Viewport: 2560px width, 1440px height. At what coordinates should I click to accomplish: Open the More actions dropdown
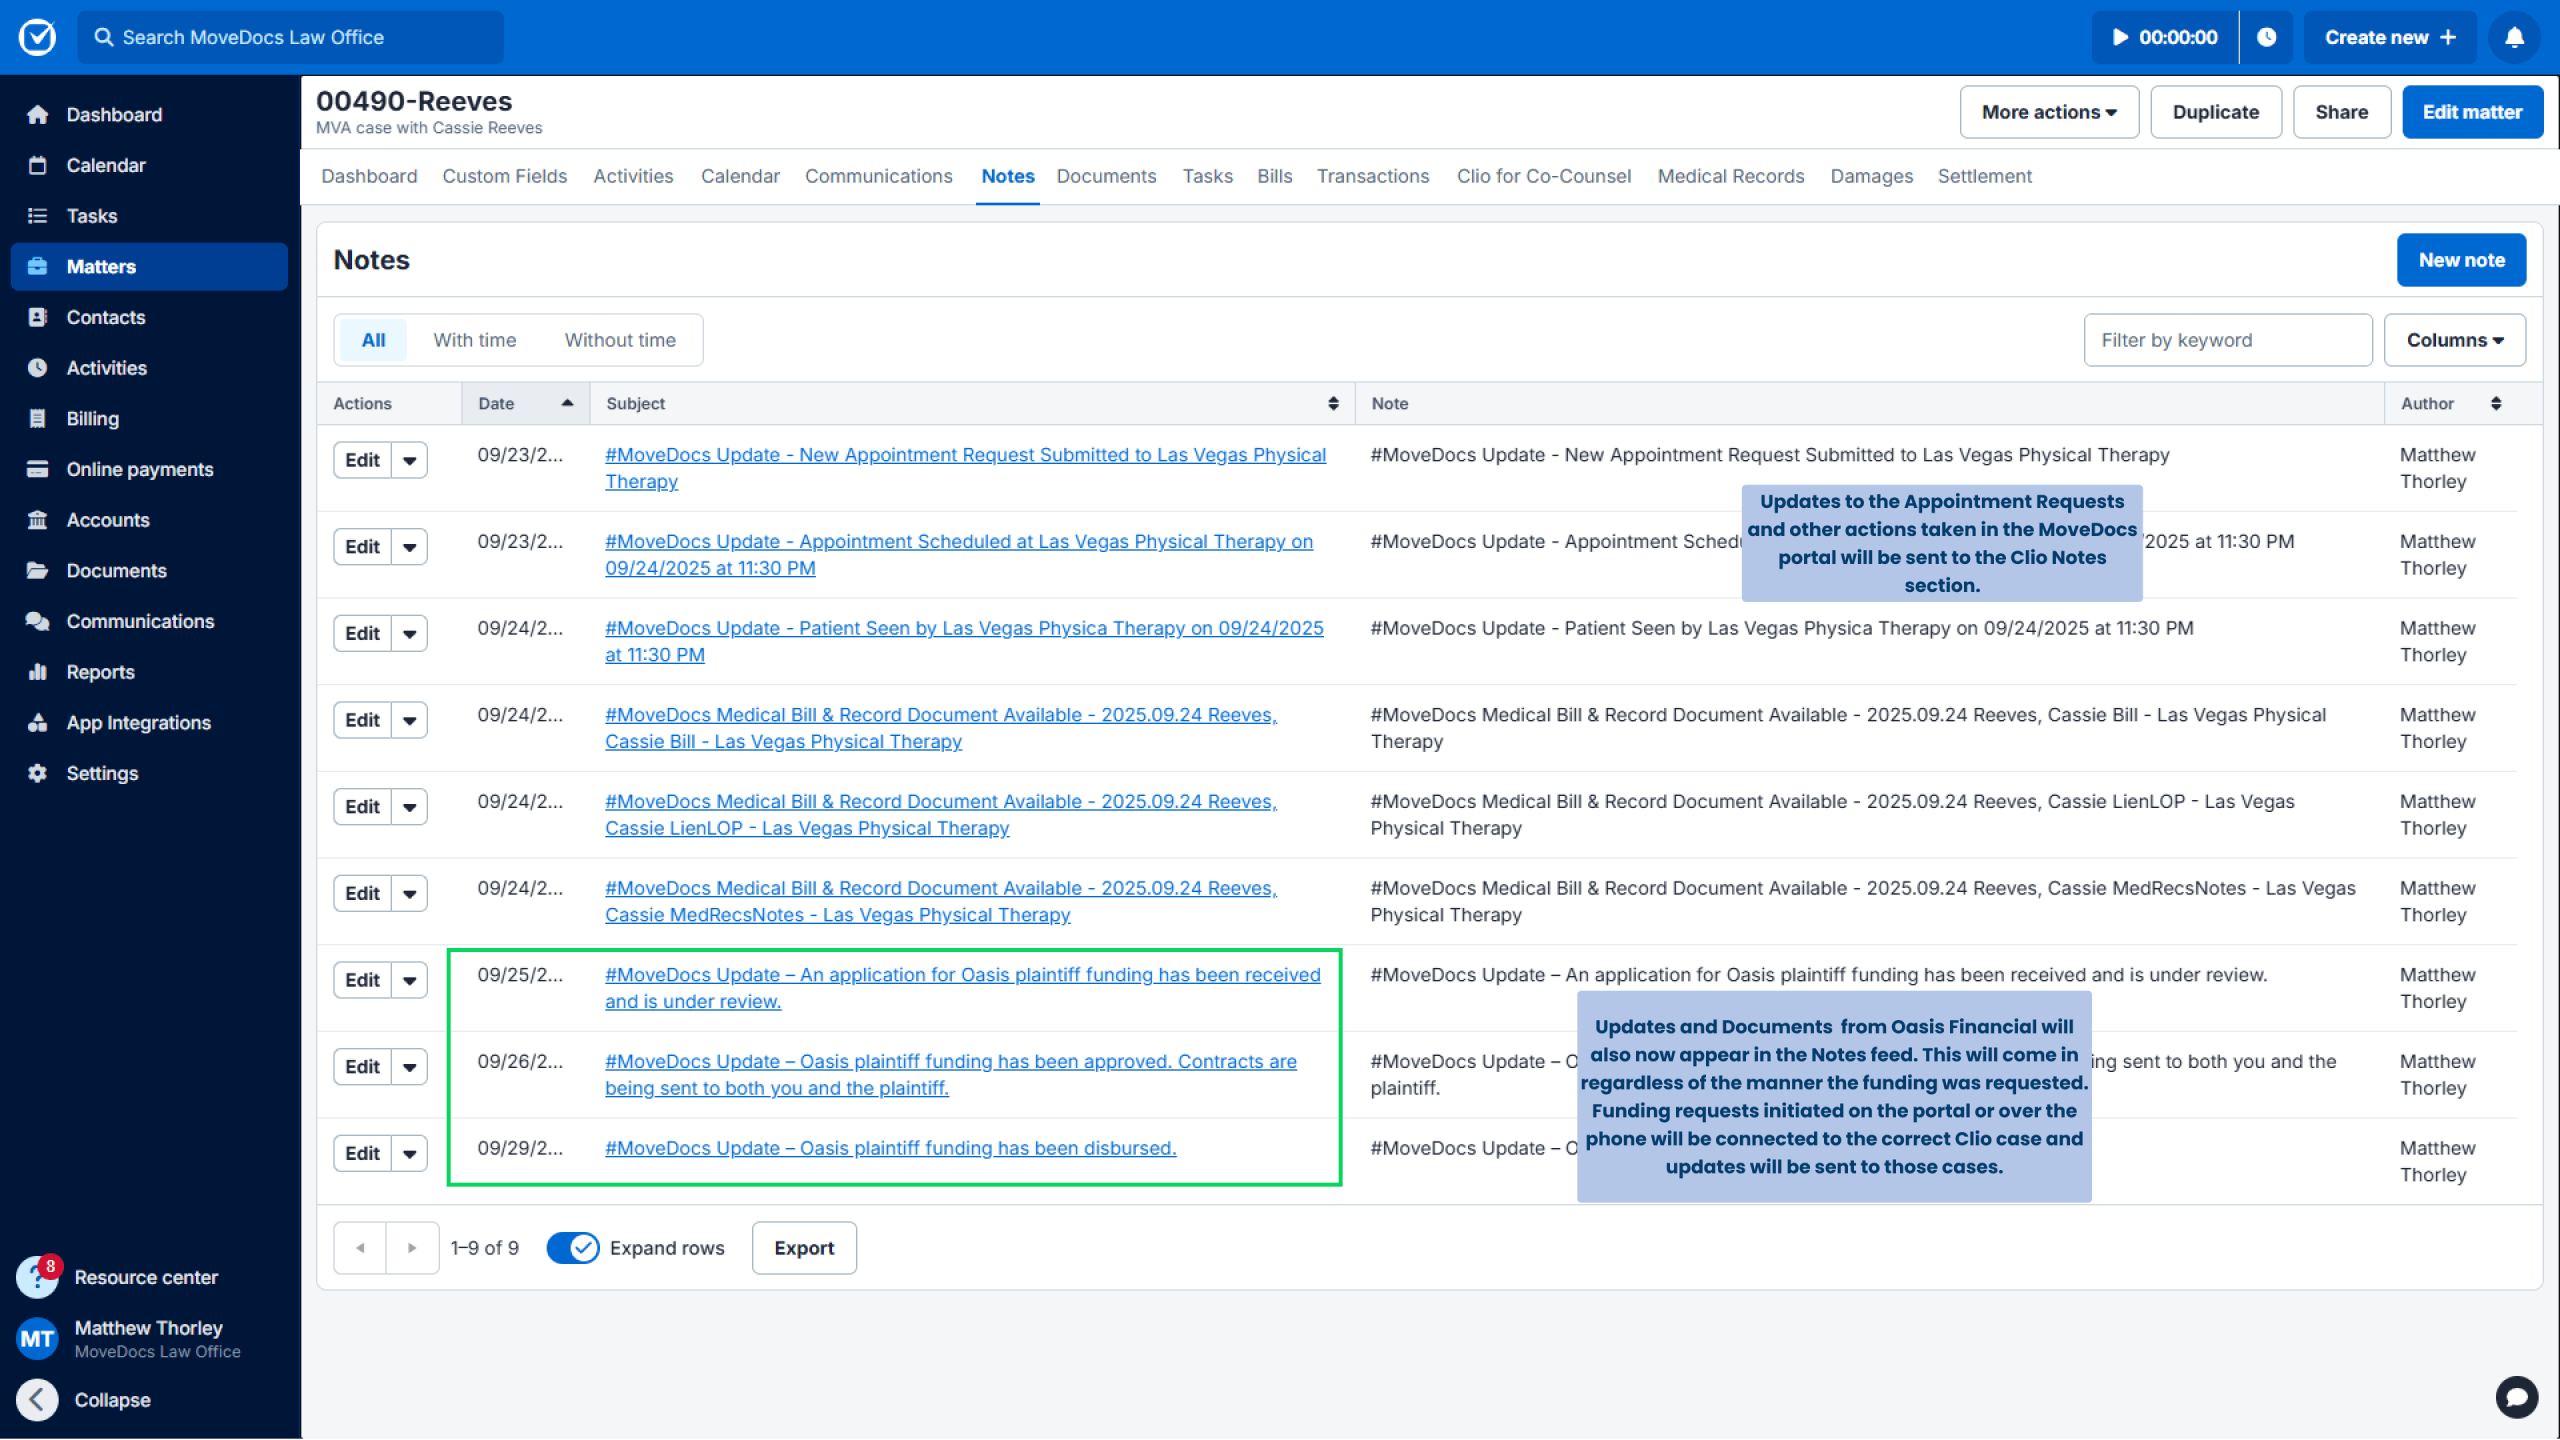(x=2049, y=112)
